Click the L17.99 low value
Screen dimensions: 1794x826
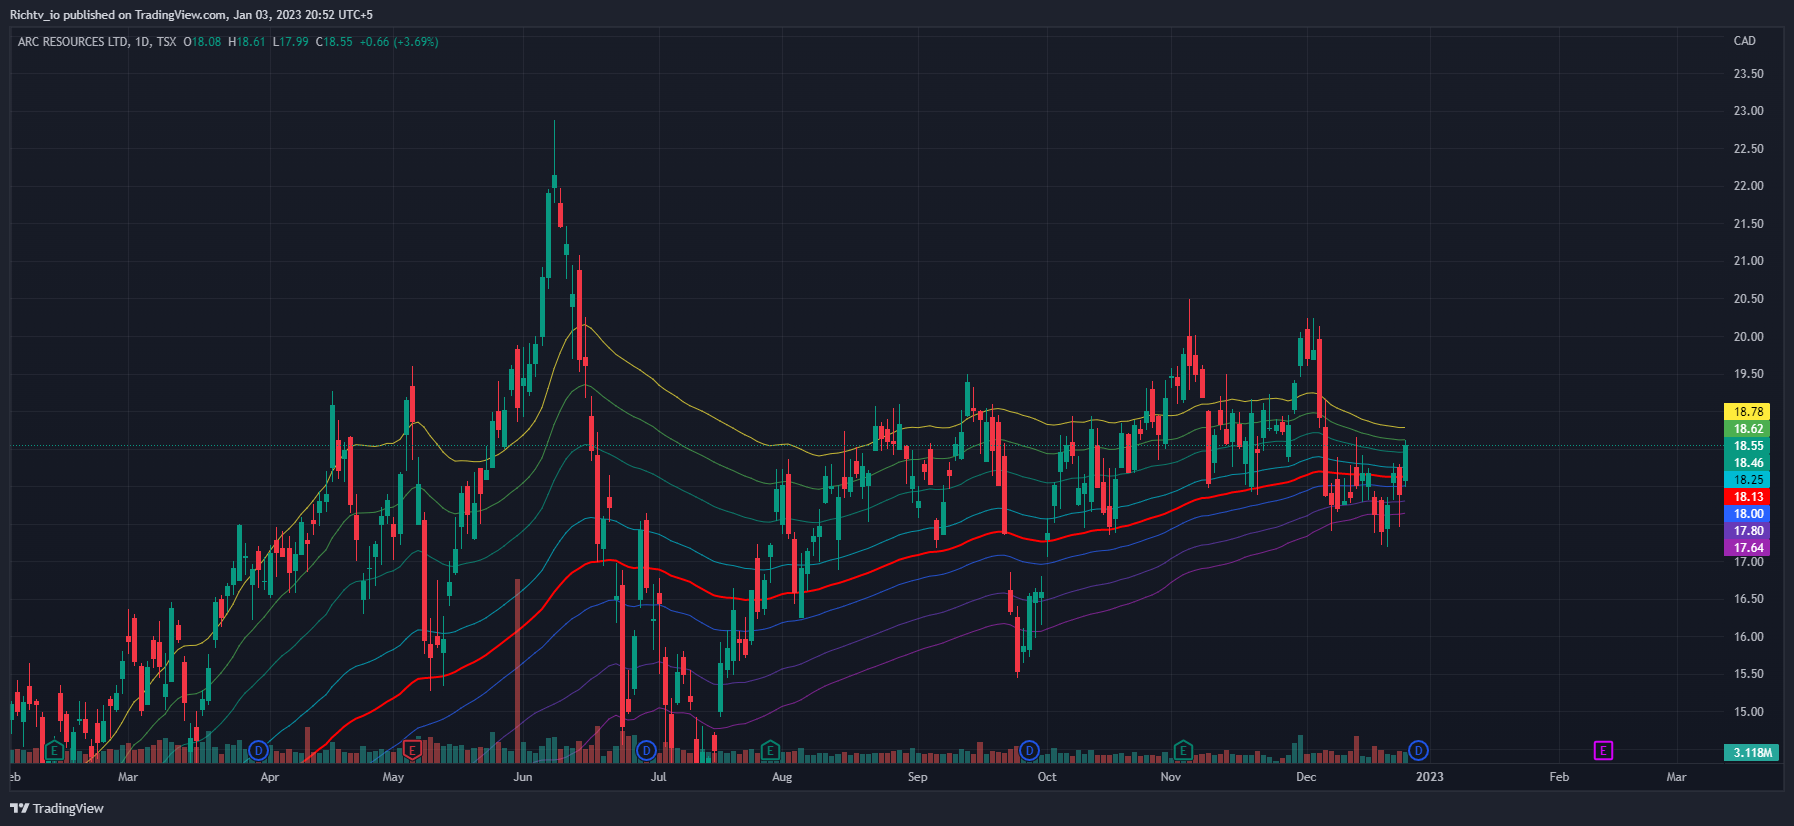coord(291,42)
